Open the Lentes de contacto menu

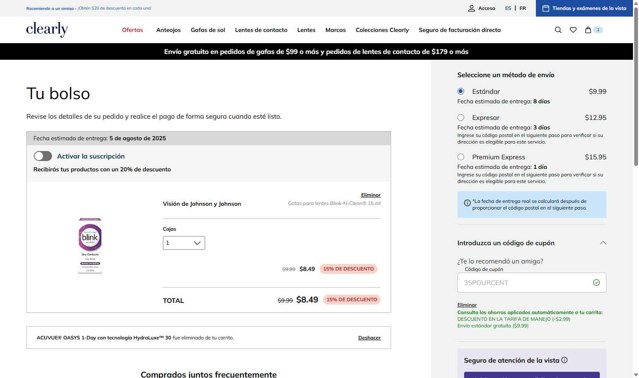pyautogui.click(x=261, y=30)
